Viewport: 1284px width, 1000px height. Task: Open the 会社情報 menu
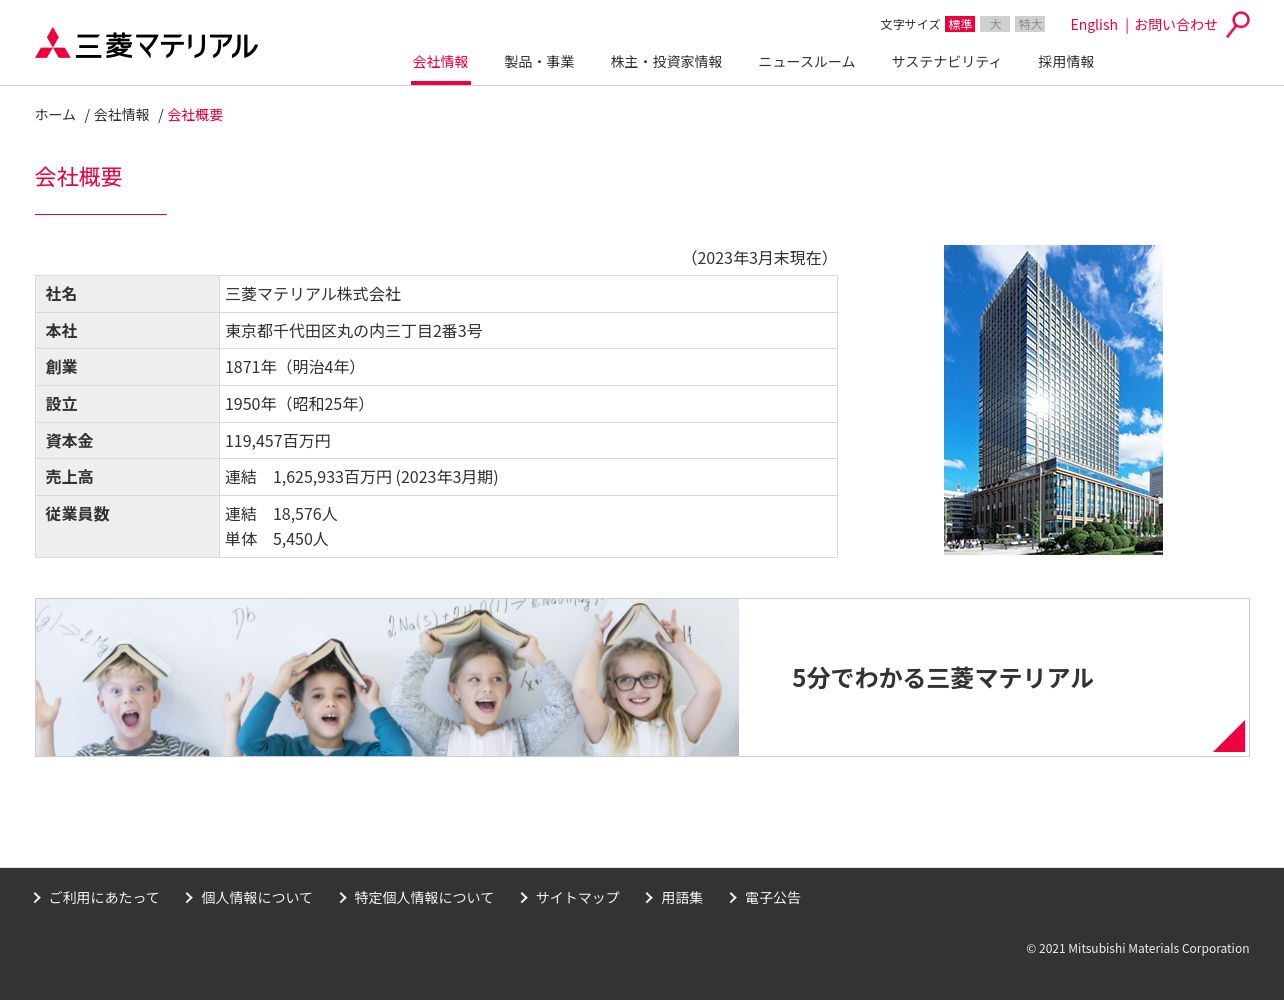(x=441, y=62)
